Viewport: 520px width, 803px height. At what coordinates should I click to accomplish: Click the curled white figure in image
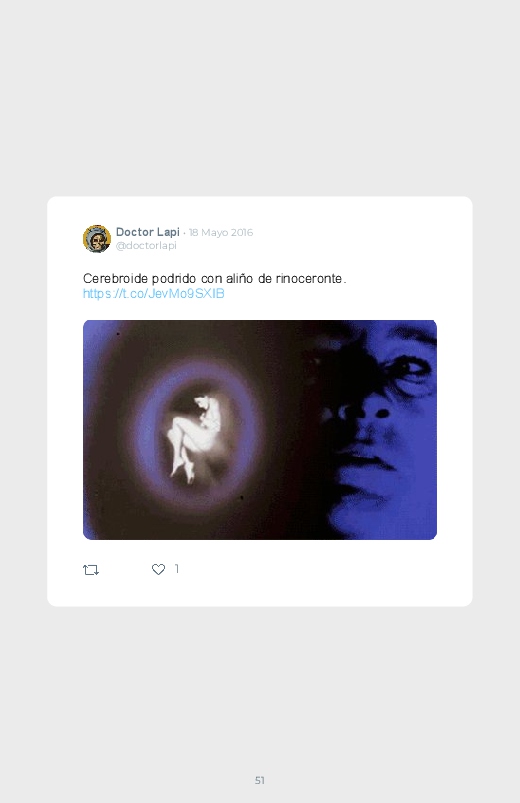coord(196,437)
